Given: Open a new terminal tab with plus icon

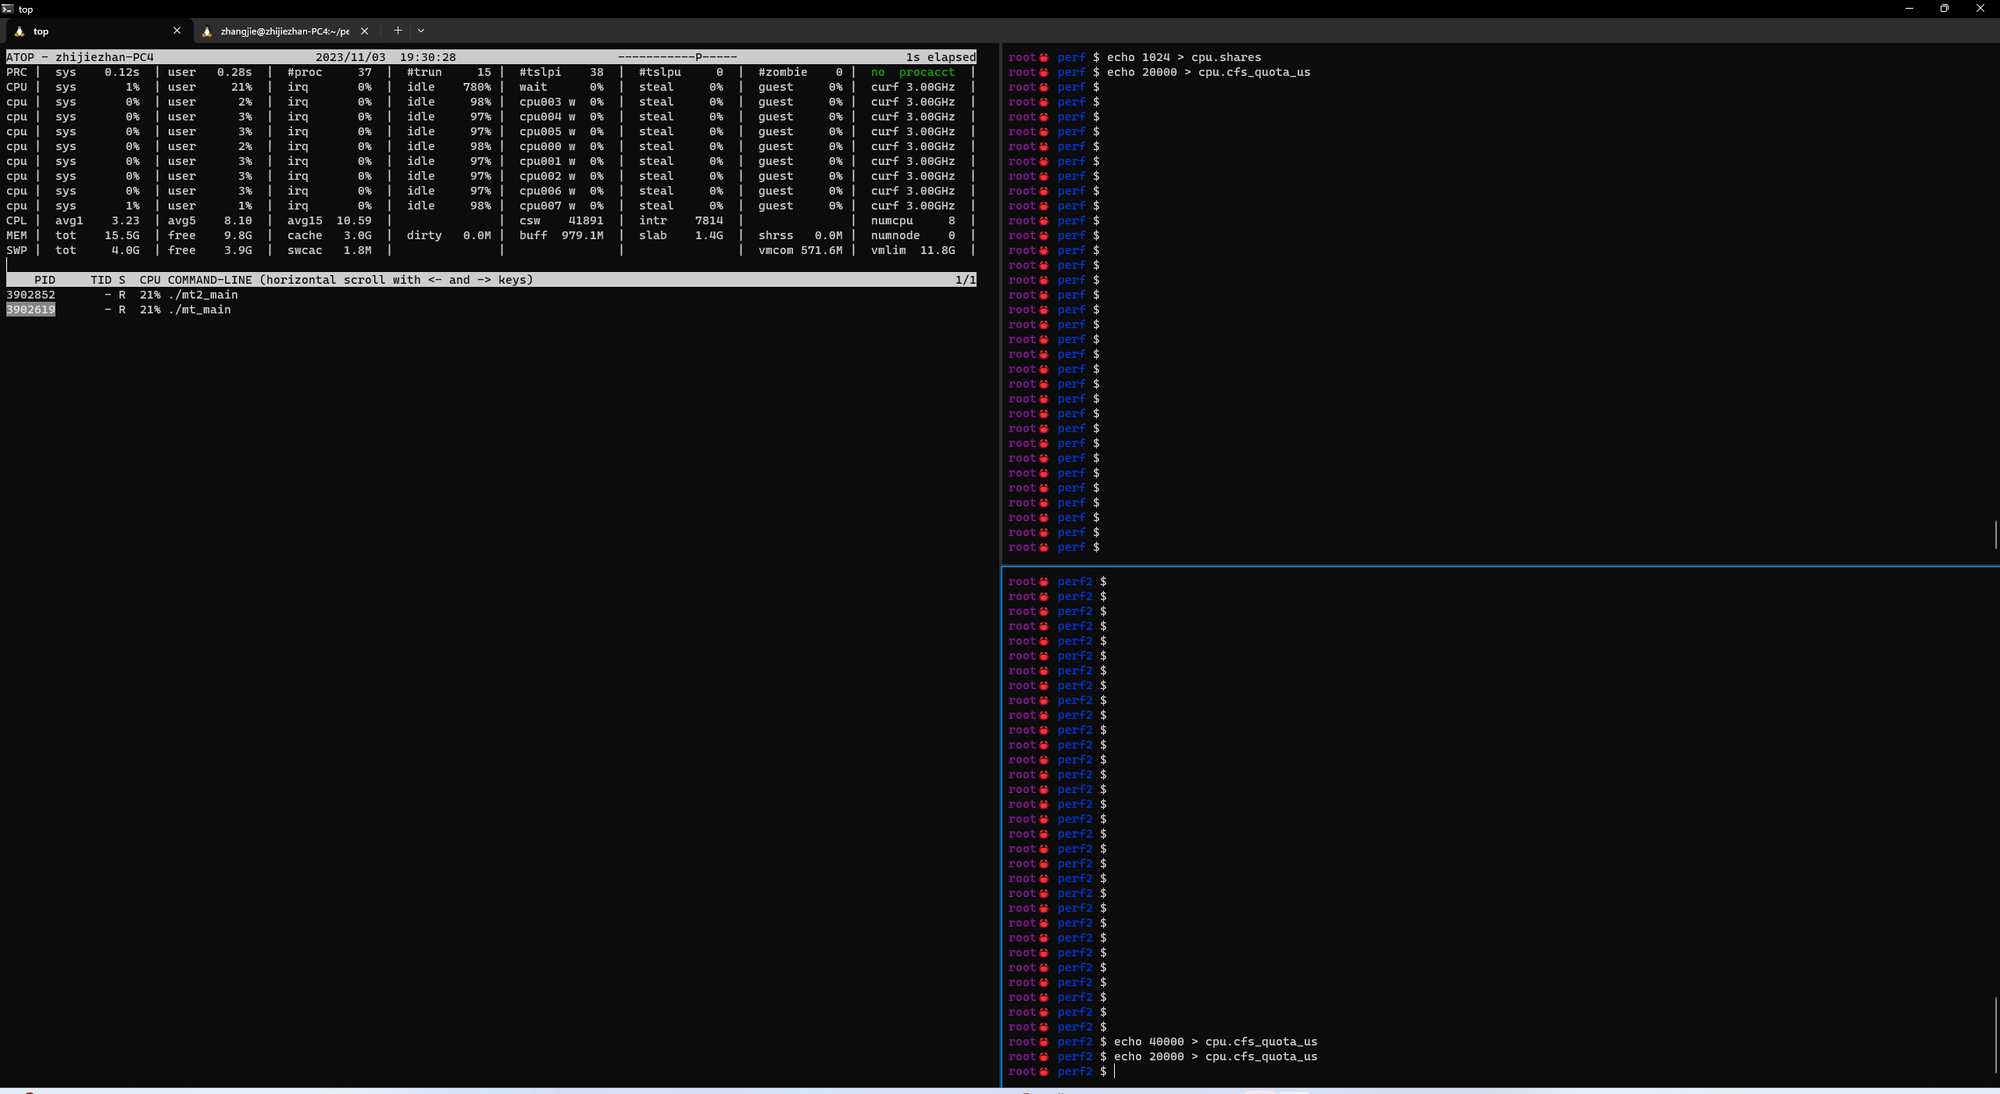Looking at the screenshot, I should tap(397, 31).
